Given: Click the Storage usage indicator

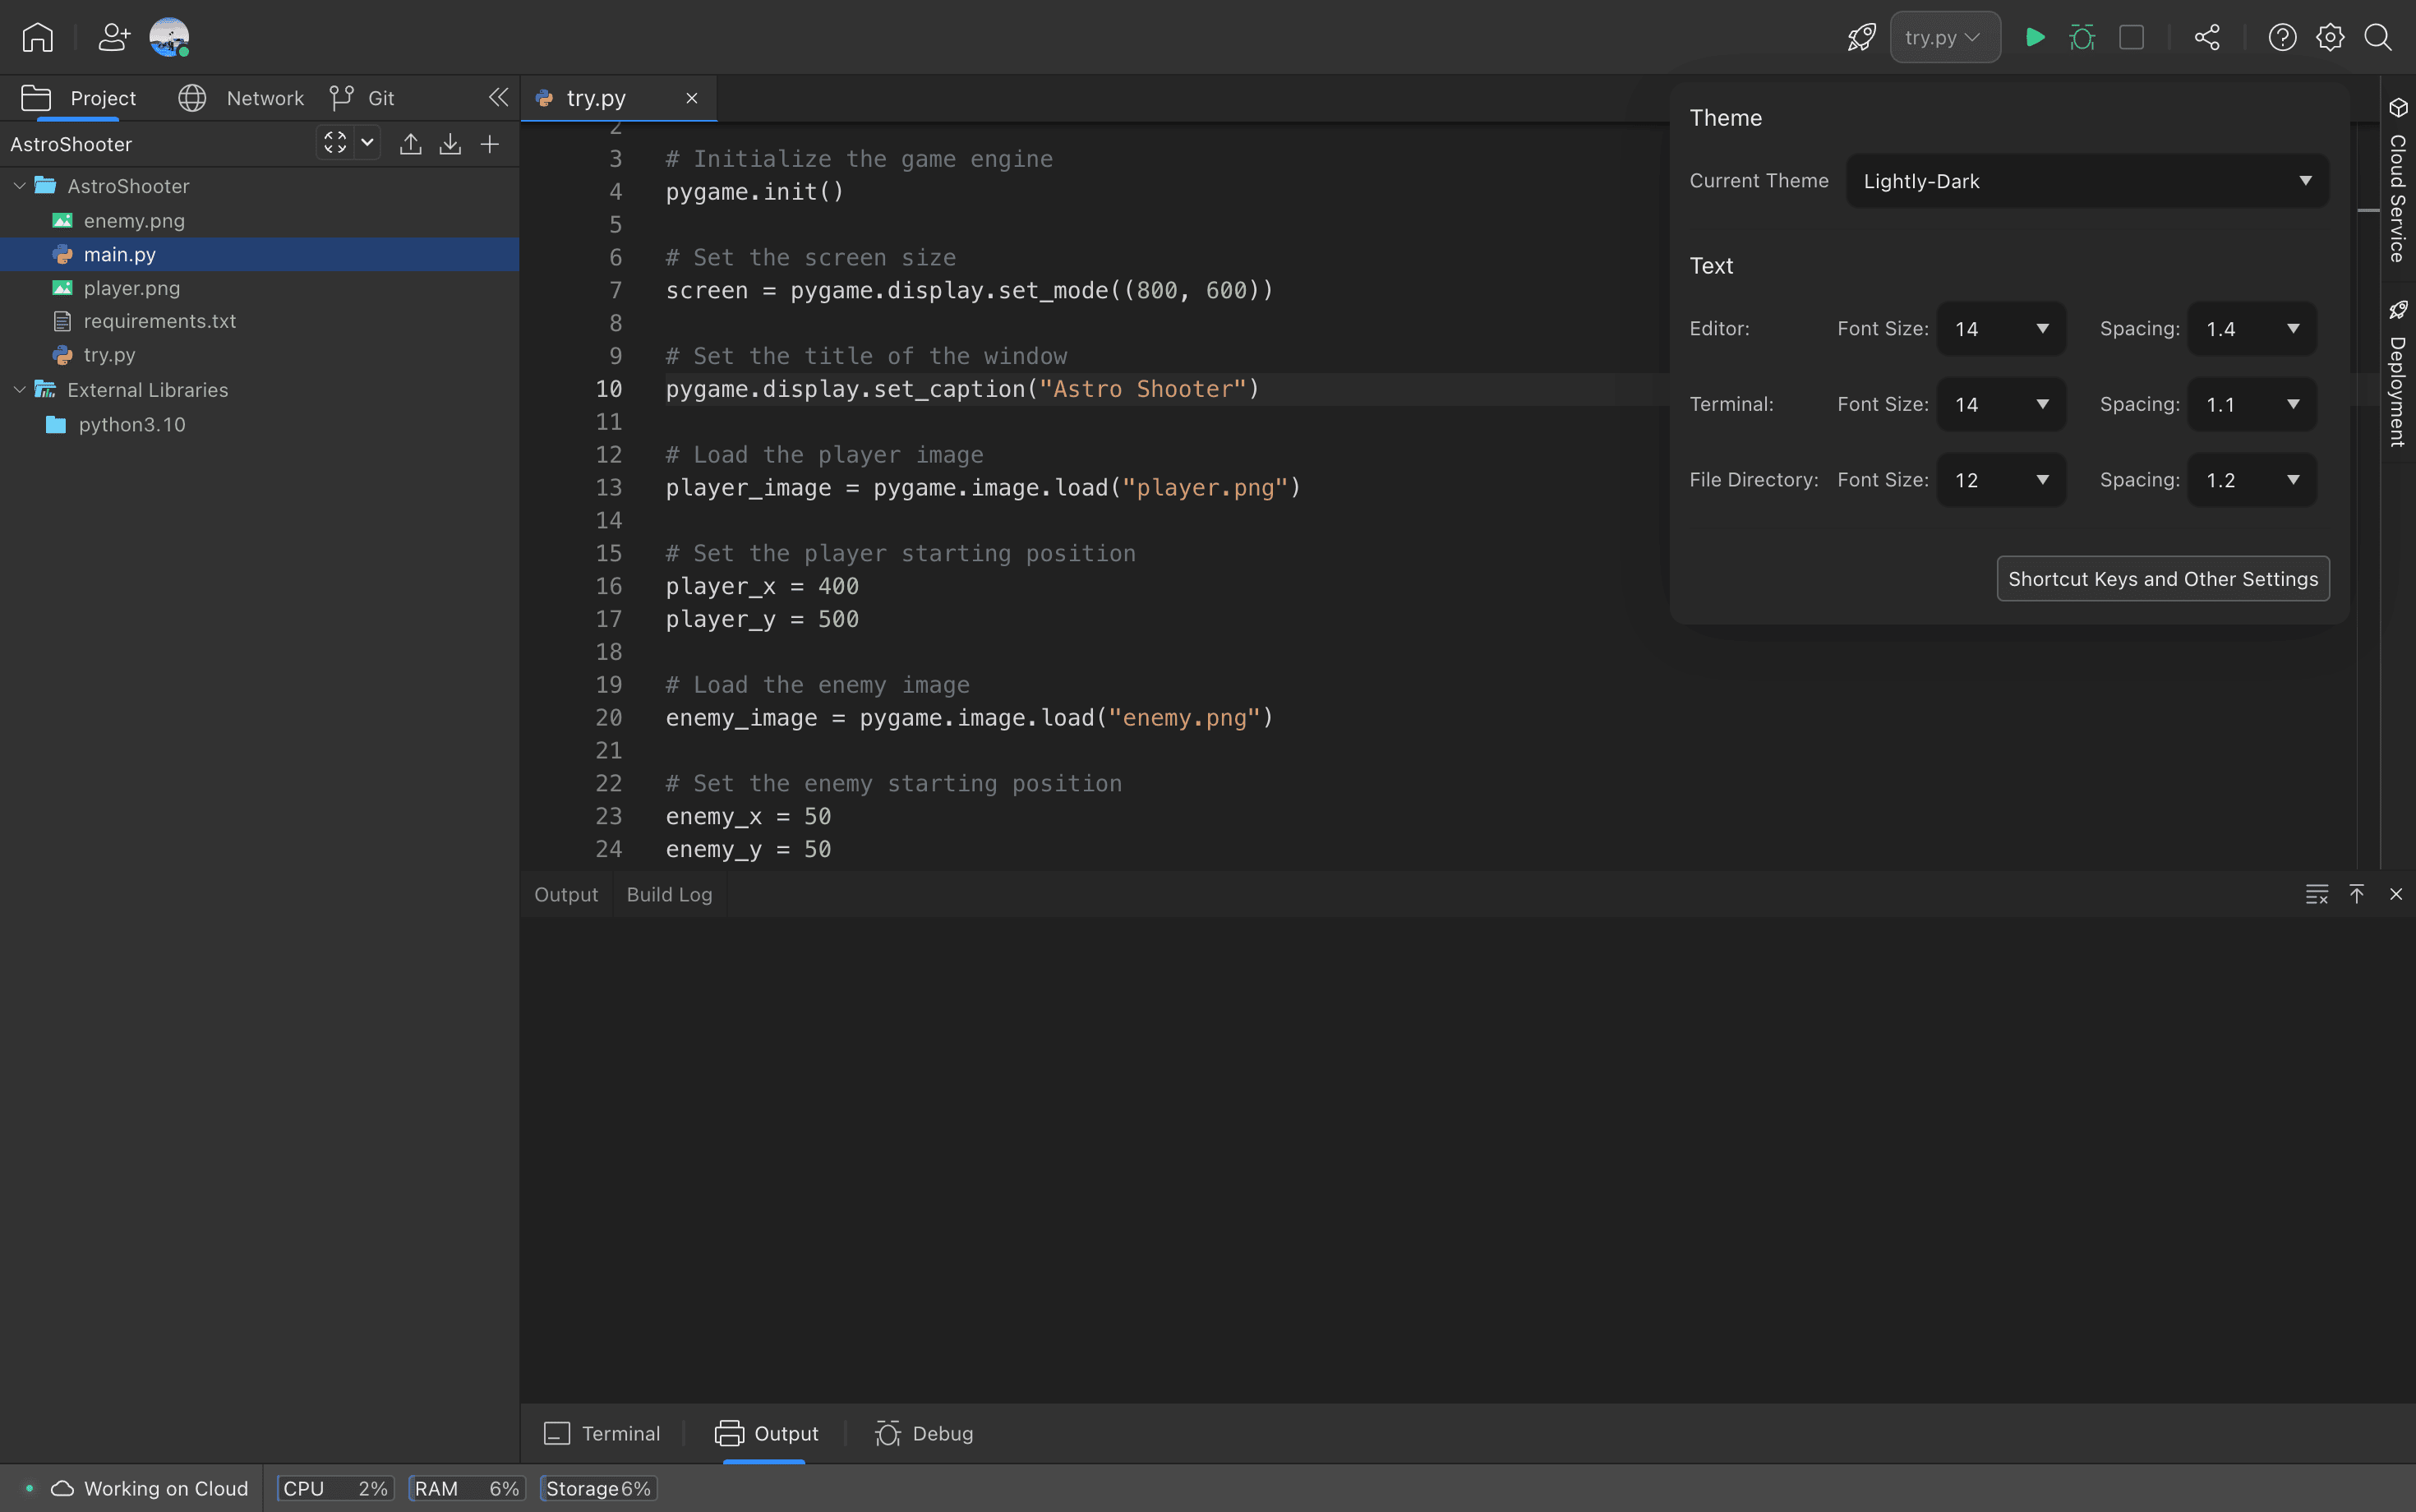Looking at the screenshot, I should [598, 1488].
